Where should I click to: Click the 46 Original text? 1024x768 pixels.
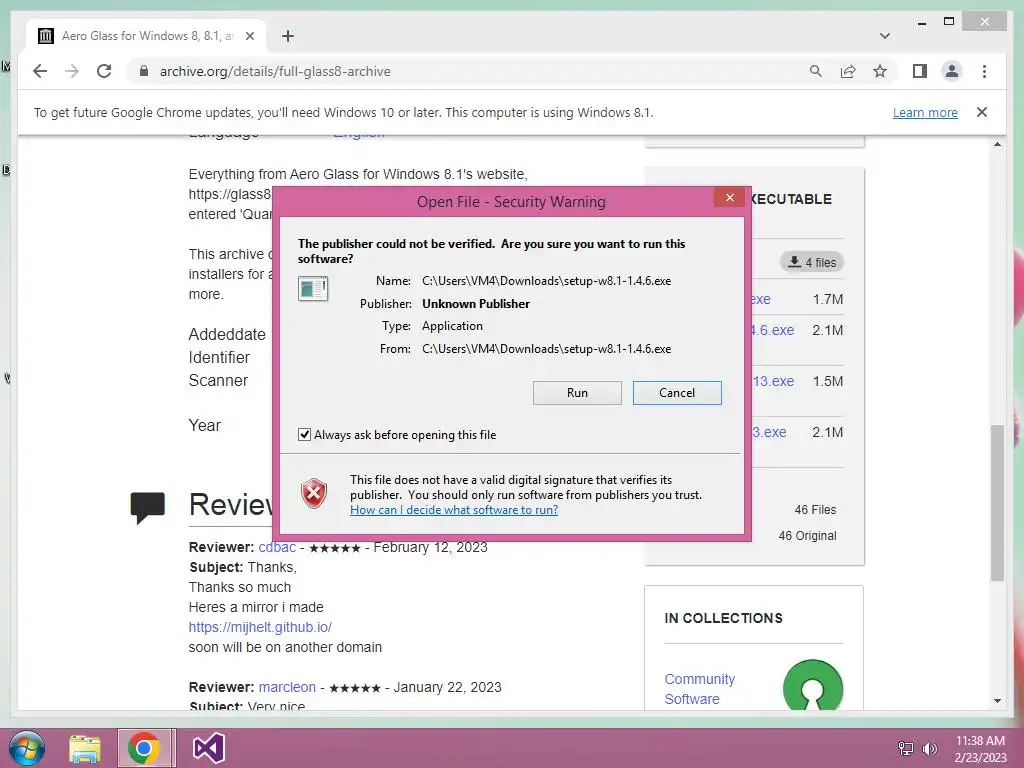point(807,536)
